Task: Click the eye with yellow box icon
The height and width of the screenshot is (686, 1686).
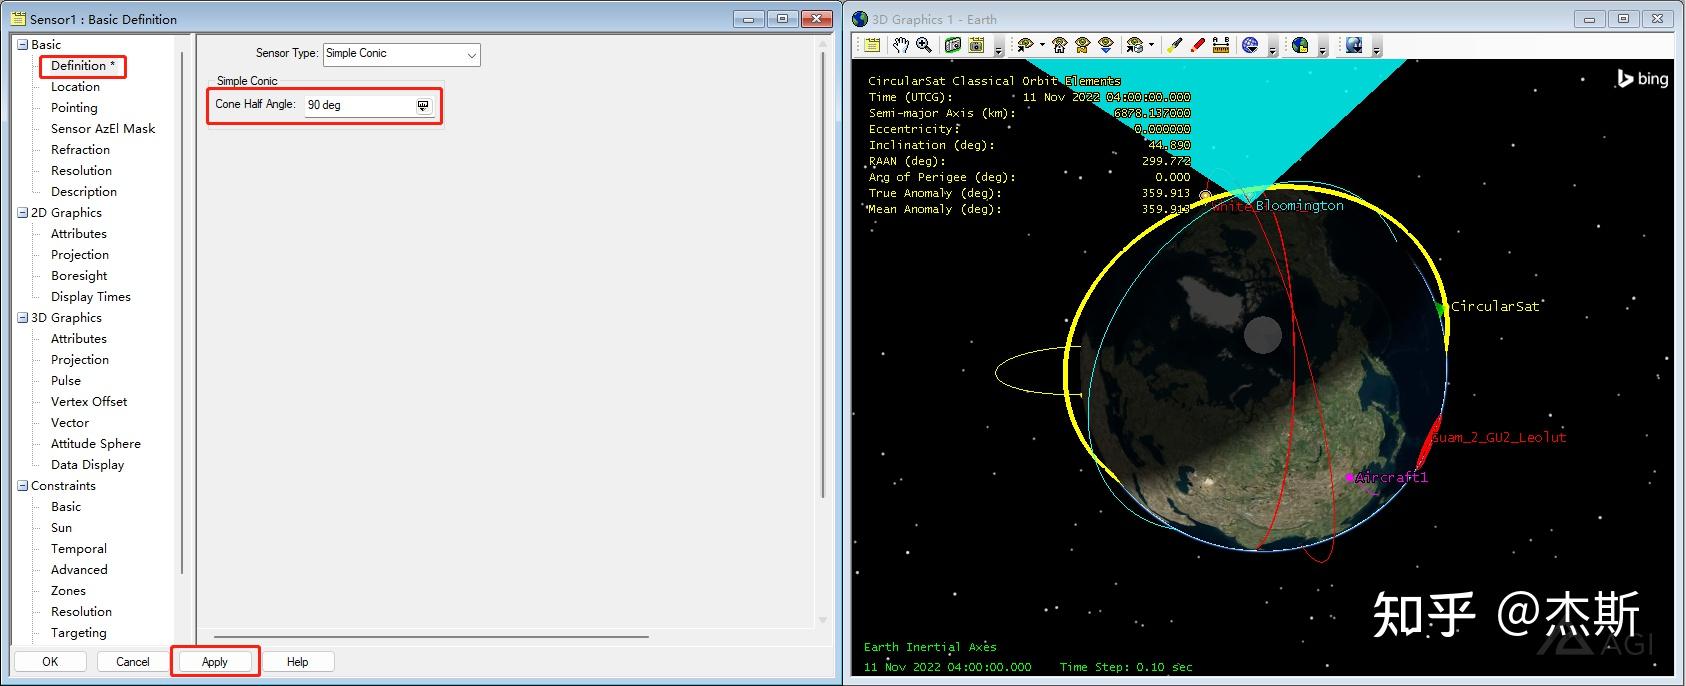Action: coord(1083,45)
